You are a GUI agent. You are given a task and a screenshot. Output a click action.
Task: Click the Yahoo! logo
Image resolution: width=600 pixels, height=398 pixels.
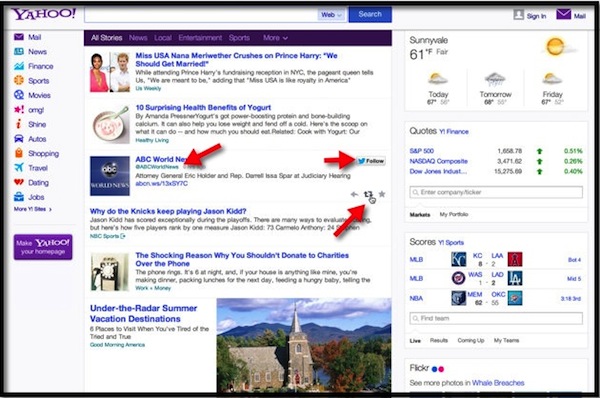(44, 15)
